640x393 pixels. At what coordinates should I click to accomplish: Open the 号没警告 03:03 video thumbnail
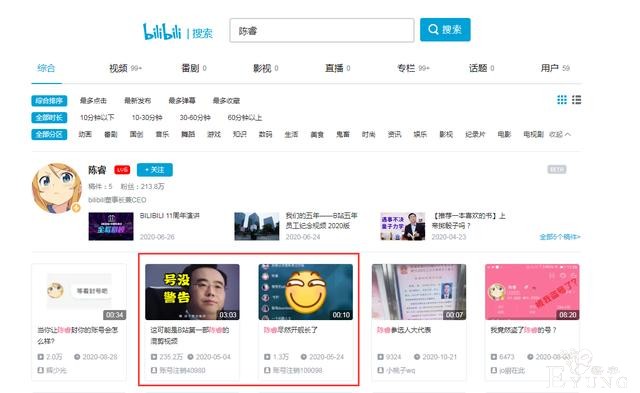[192, 292]
